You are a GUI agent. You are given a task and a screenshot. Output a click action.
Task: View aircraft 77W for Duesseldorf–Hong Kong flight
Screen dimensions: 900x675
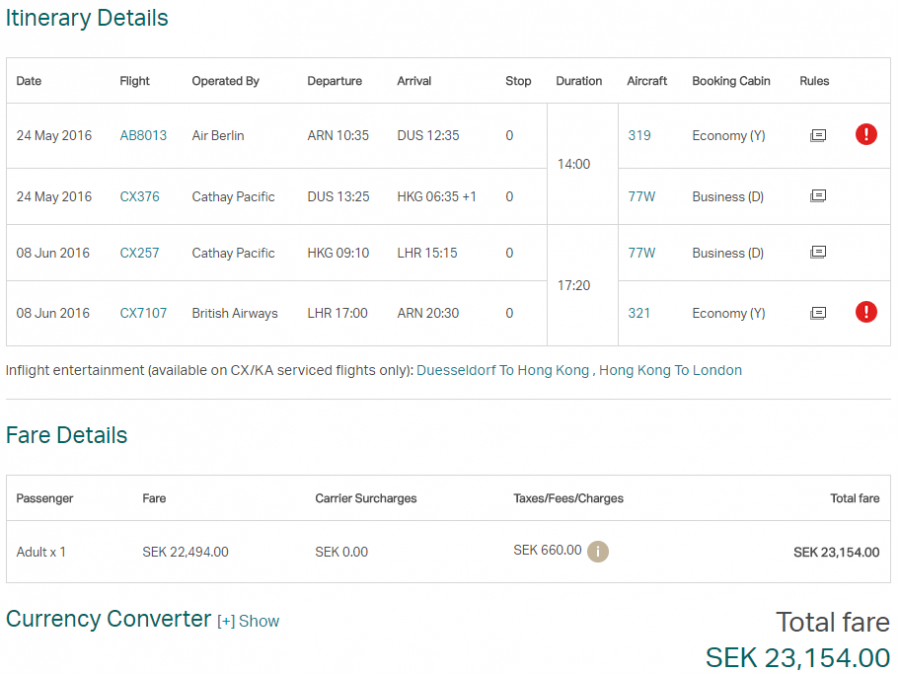[x=641, y=197]
